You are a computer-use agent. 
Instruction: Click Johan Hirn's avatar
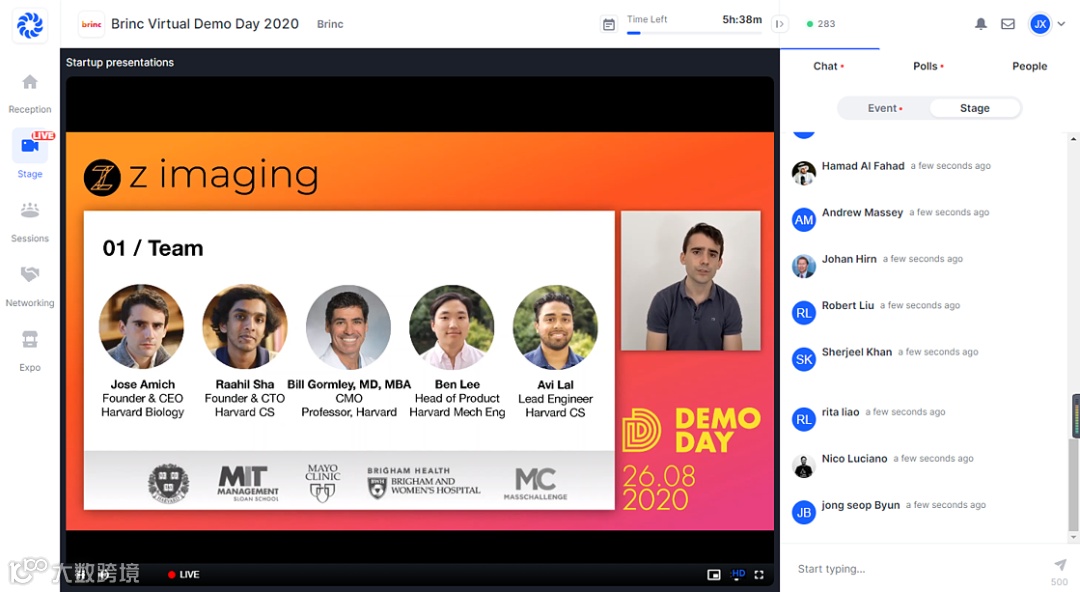803,266
